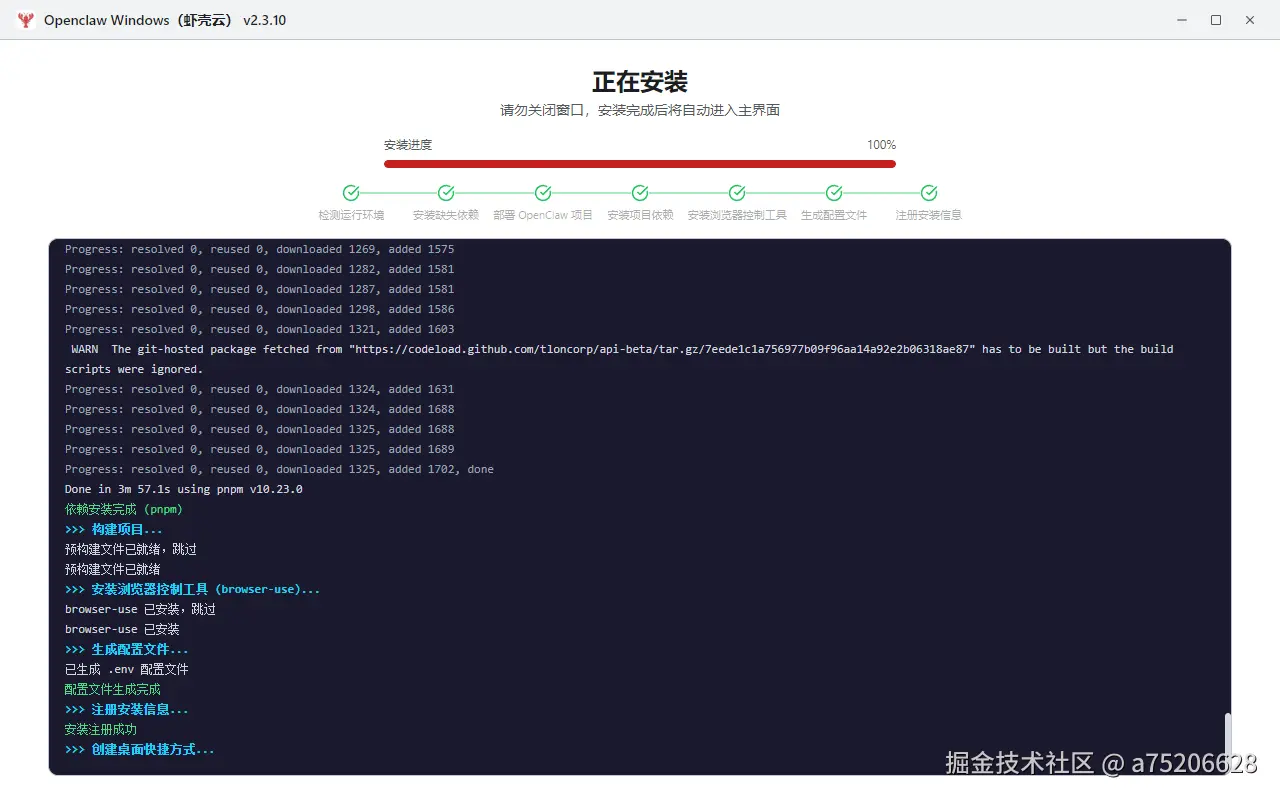Click the red installation progress bar
The height and width of the screenshot is (800, 1280).
click(640, 164)
